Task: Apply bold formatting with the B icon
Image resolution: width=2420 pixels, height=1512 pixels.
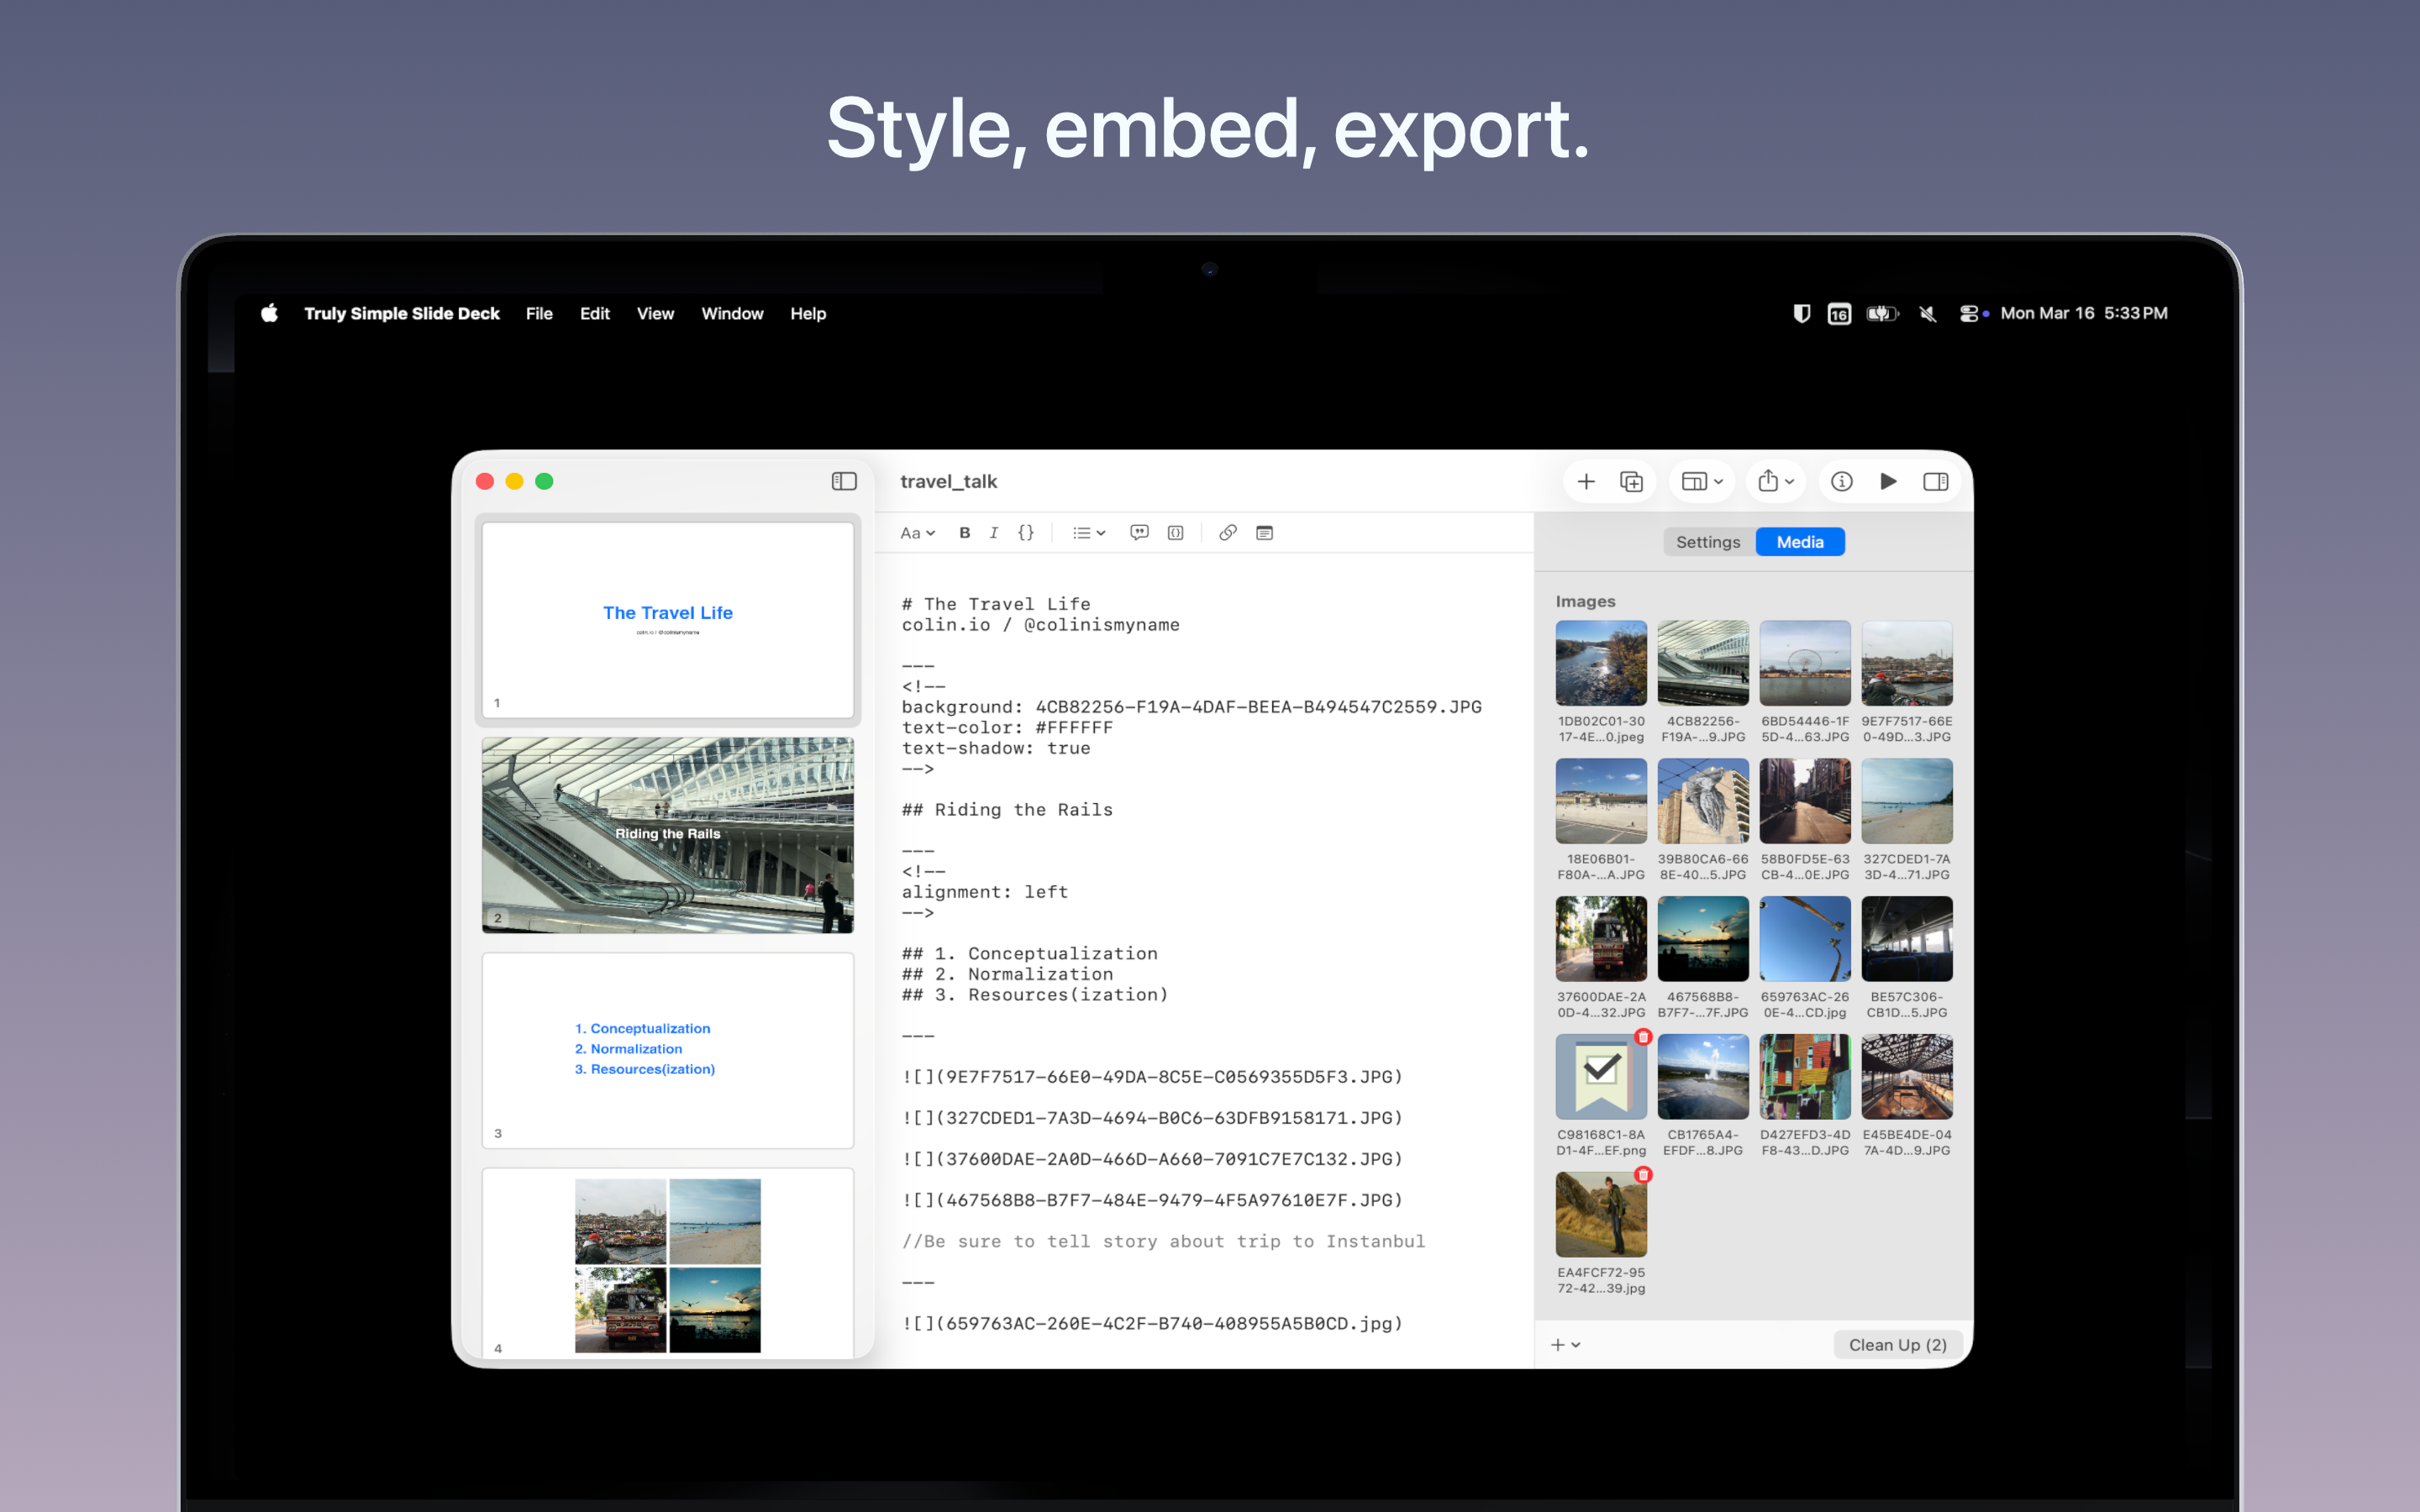Action: [x=963, y=533]
